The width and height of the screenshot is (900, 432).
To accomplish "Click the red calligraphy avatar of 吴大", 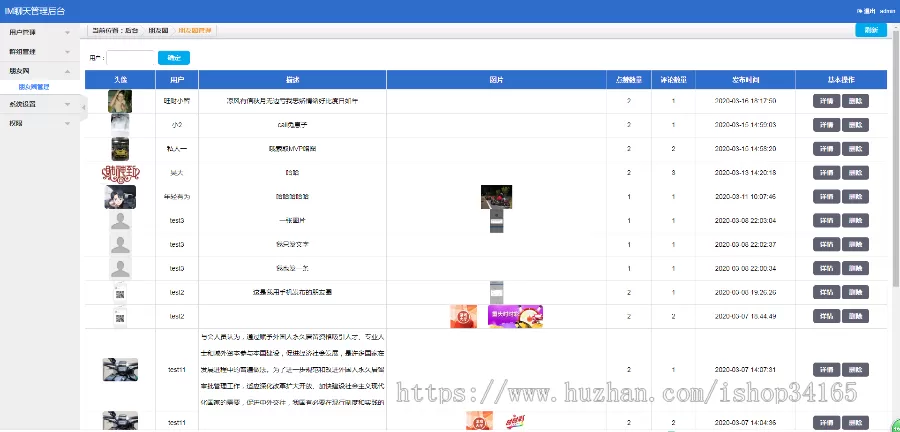I will (120, 172).
